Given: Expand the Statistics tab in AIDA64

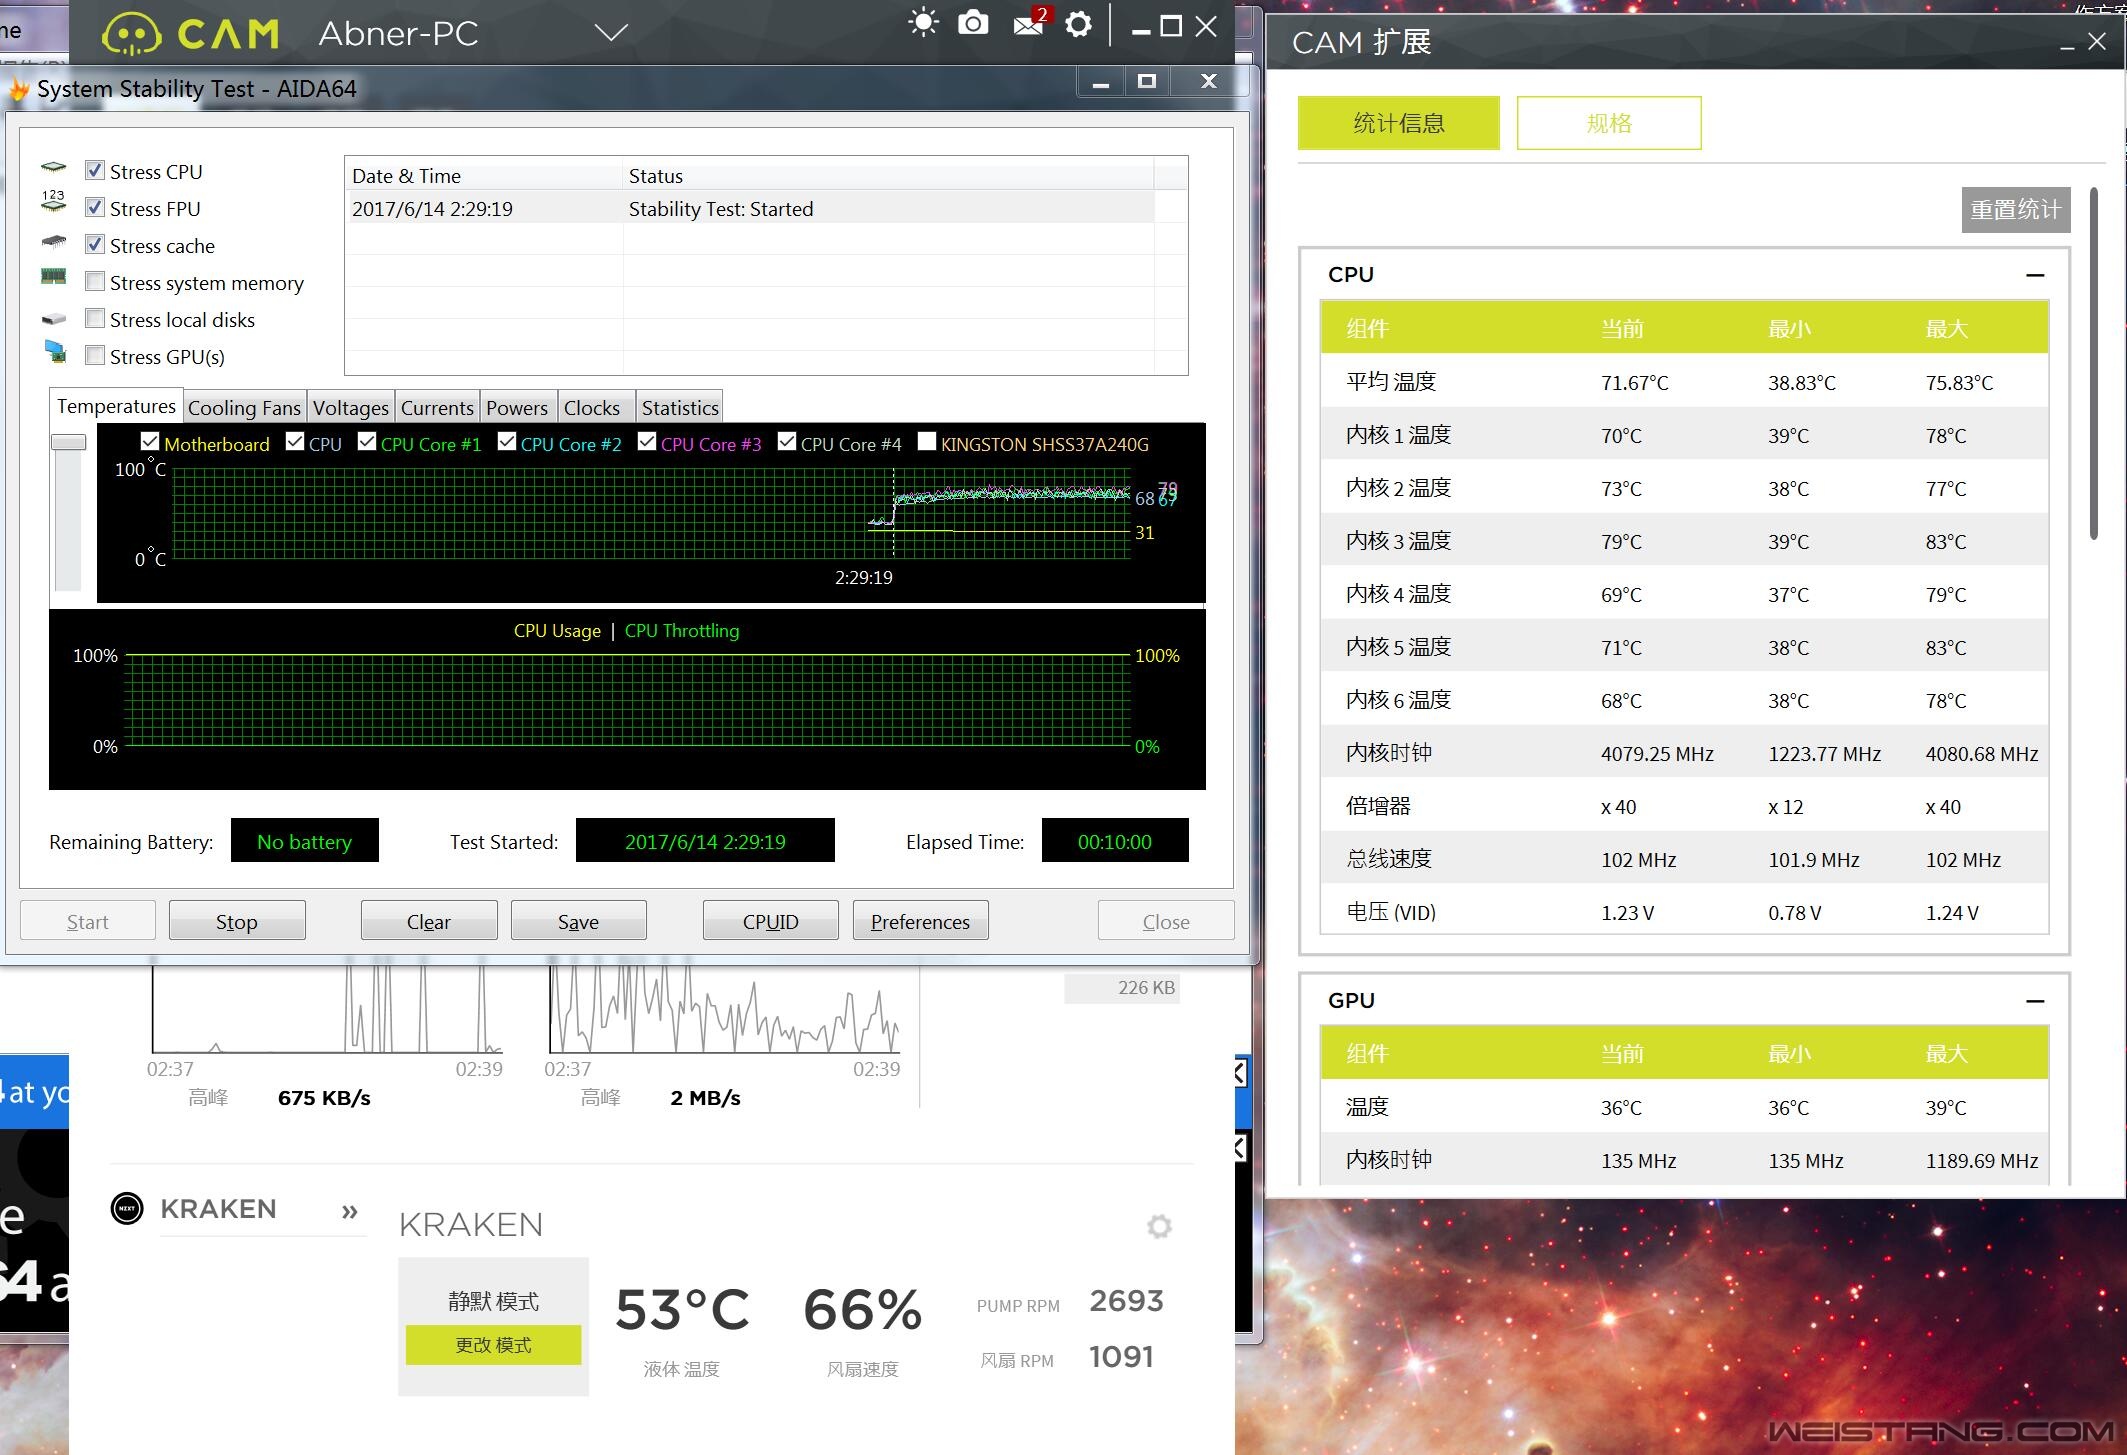Looking at the screenshot, I should click(682, 406).
